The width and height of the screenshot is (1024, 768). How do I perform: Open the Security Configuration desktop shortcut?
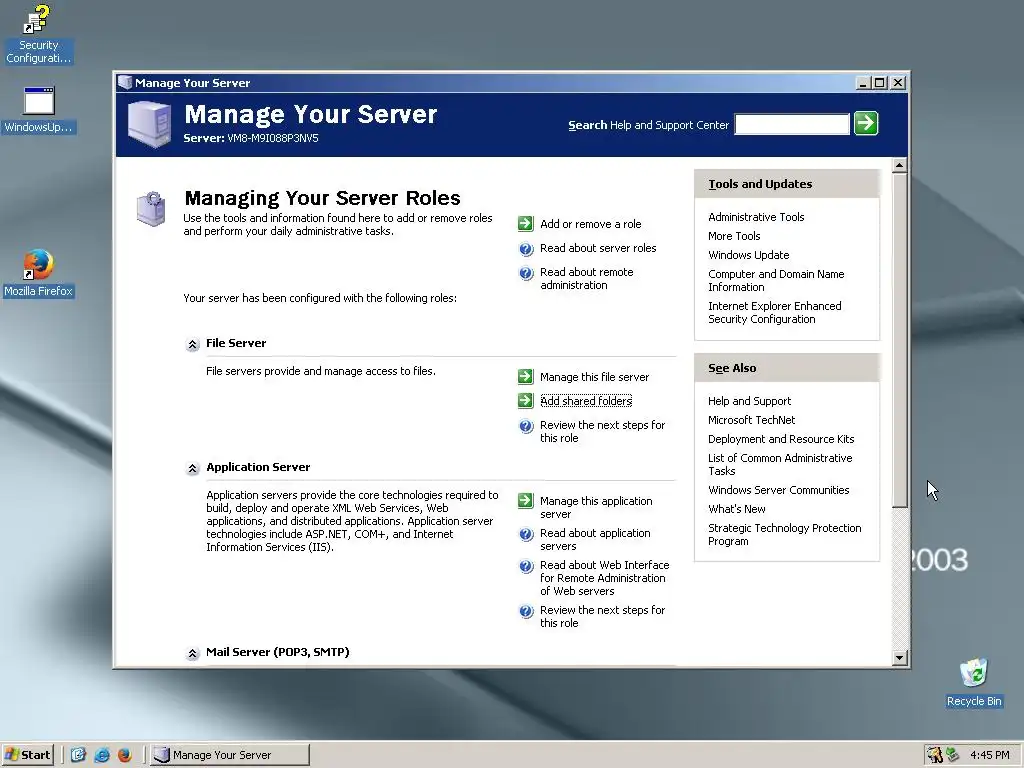38,34
